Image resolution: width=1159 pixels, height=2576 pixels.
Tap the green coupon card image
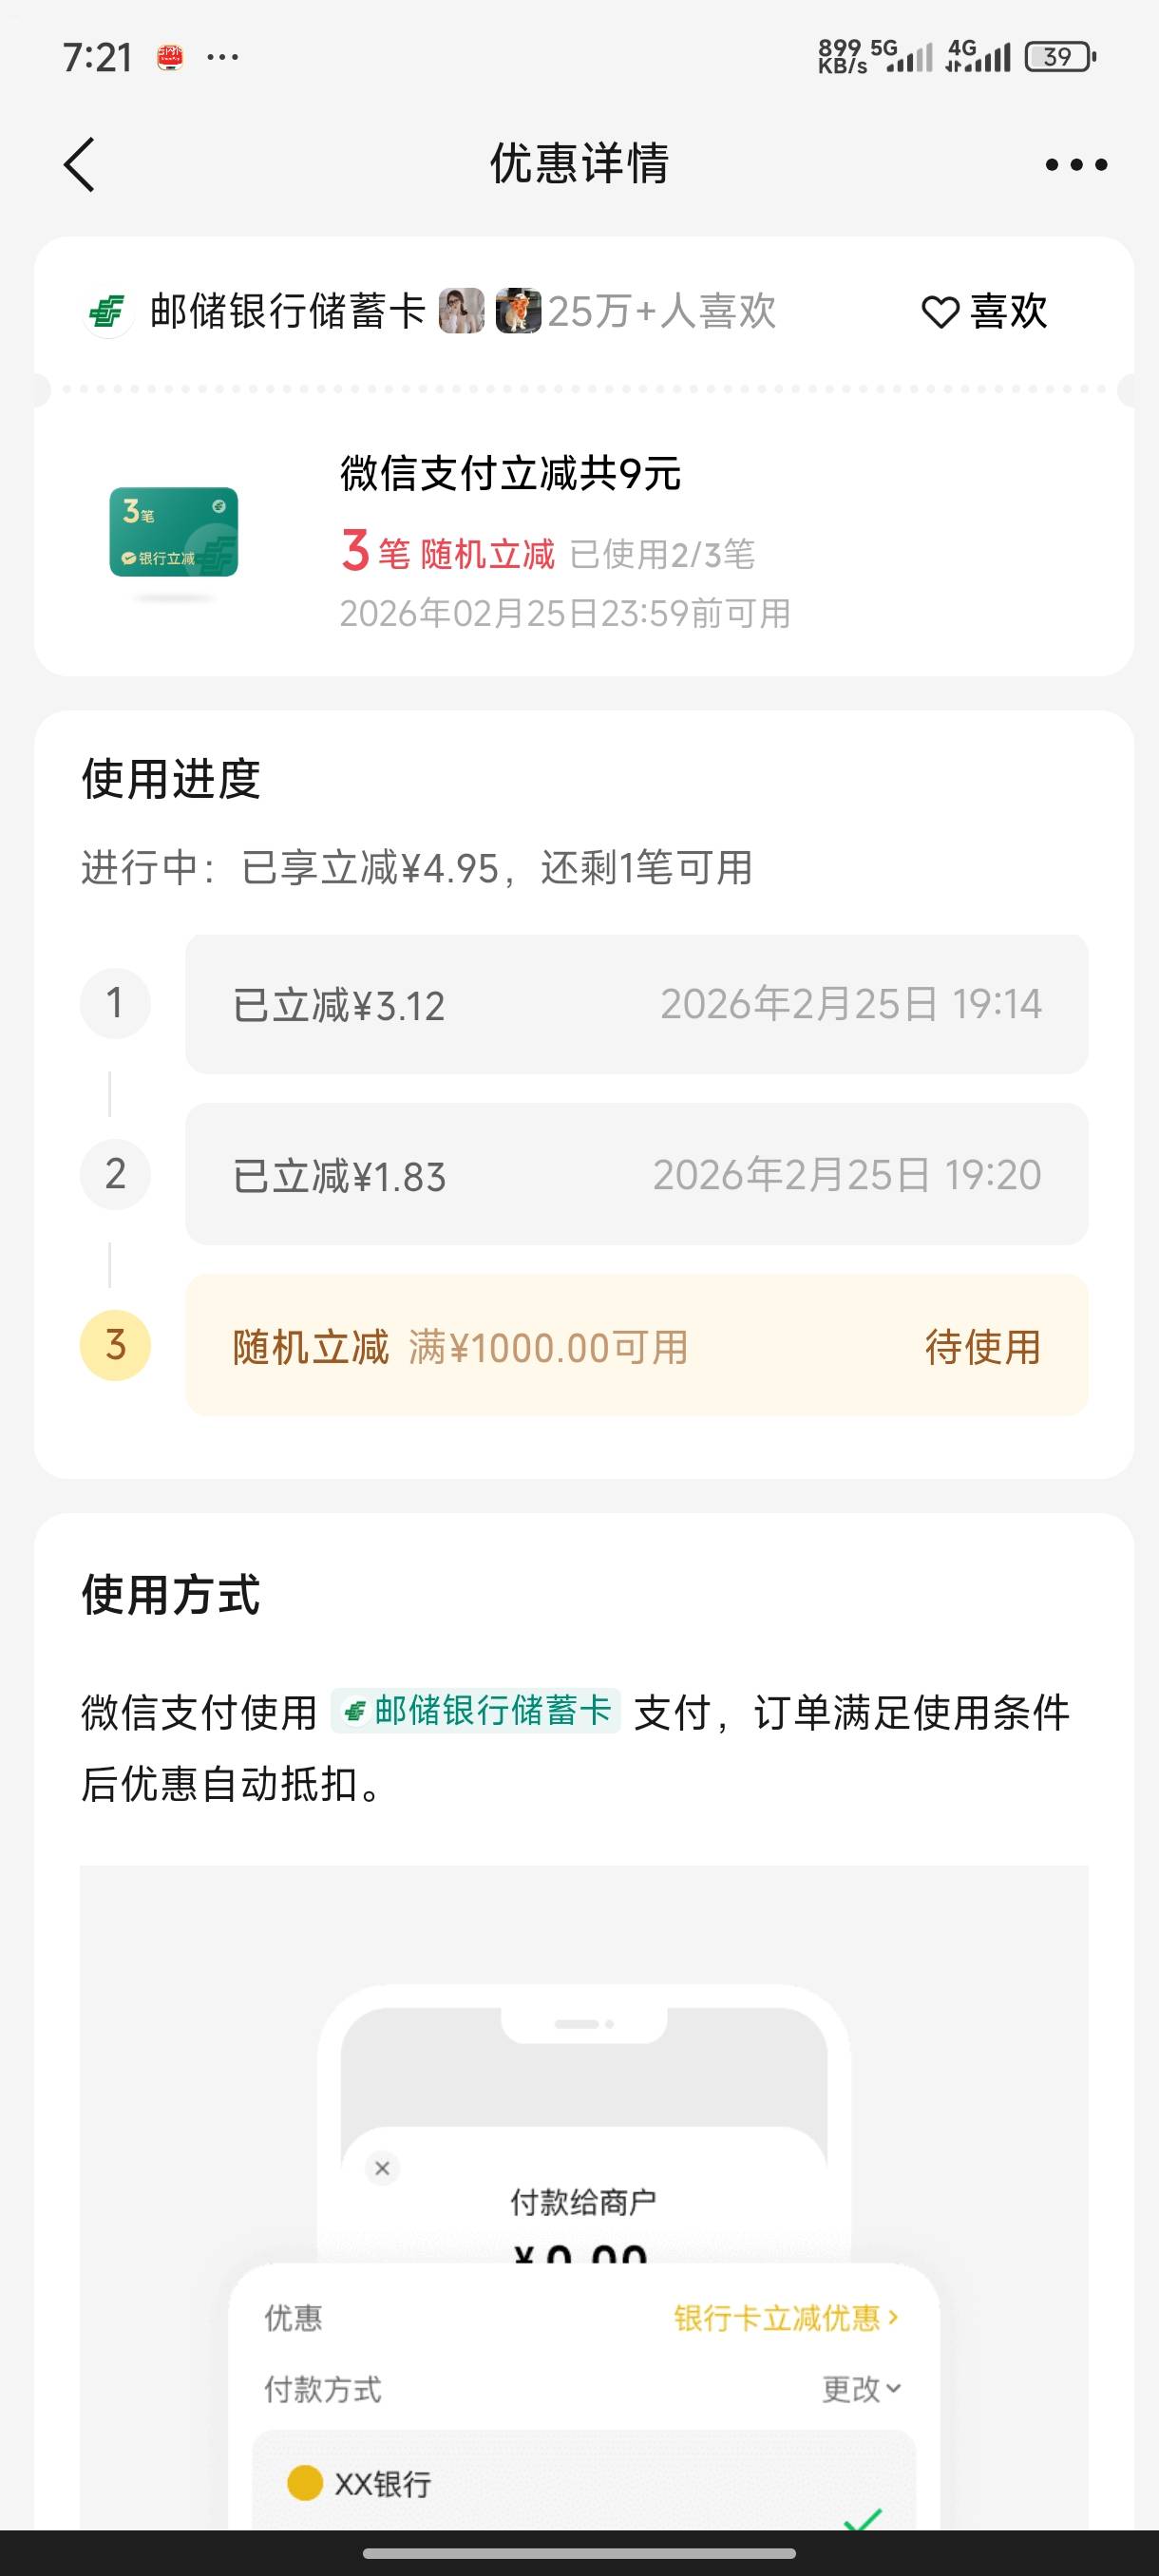pyautogui.click(x=174, y=532)
